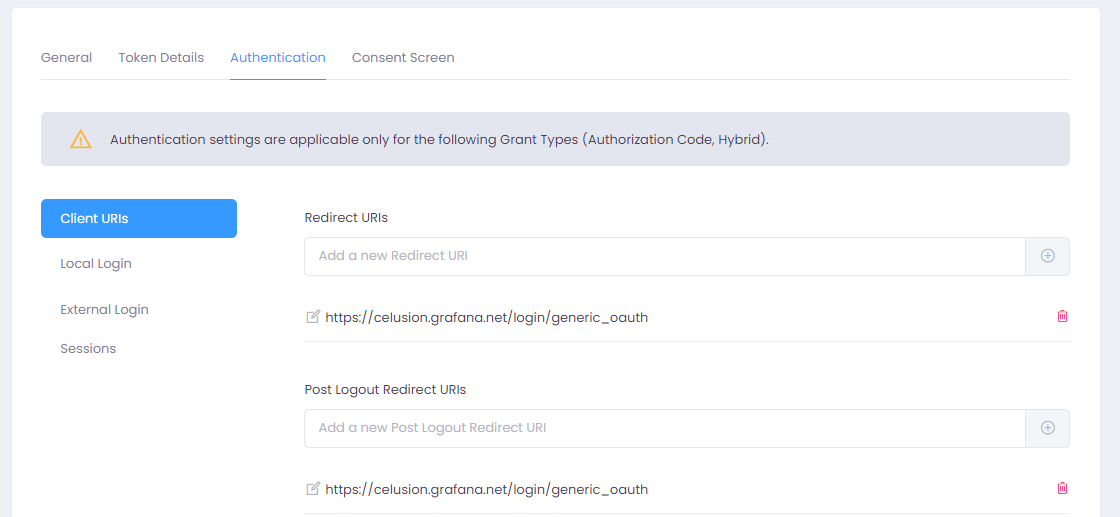
Task: Open the Consent Screen tab
Action: (403, 57)
